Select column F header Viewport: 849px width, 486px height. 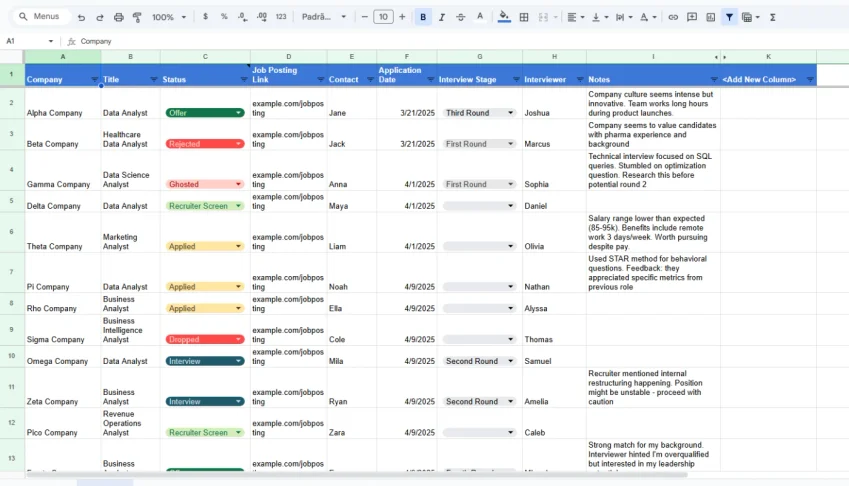pos(407,56)
